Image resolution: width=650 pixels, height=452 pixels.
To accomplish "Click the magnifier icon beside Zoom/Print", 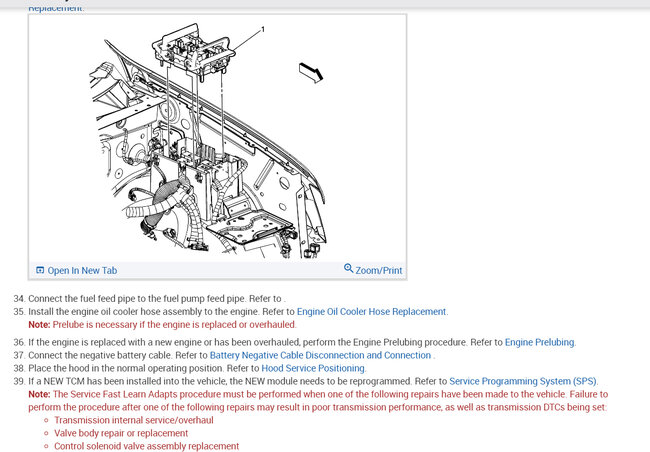I will point(348,268).
